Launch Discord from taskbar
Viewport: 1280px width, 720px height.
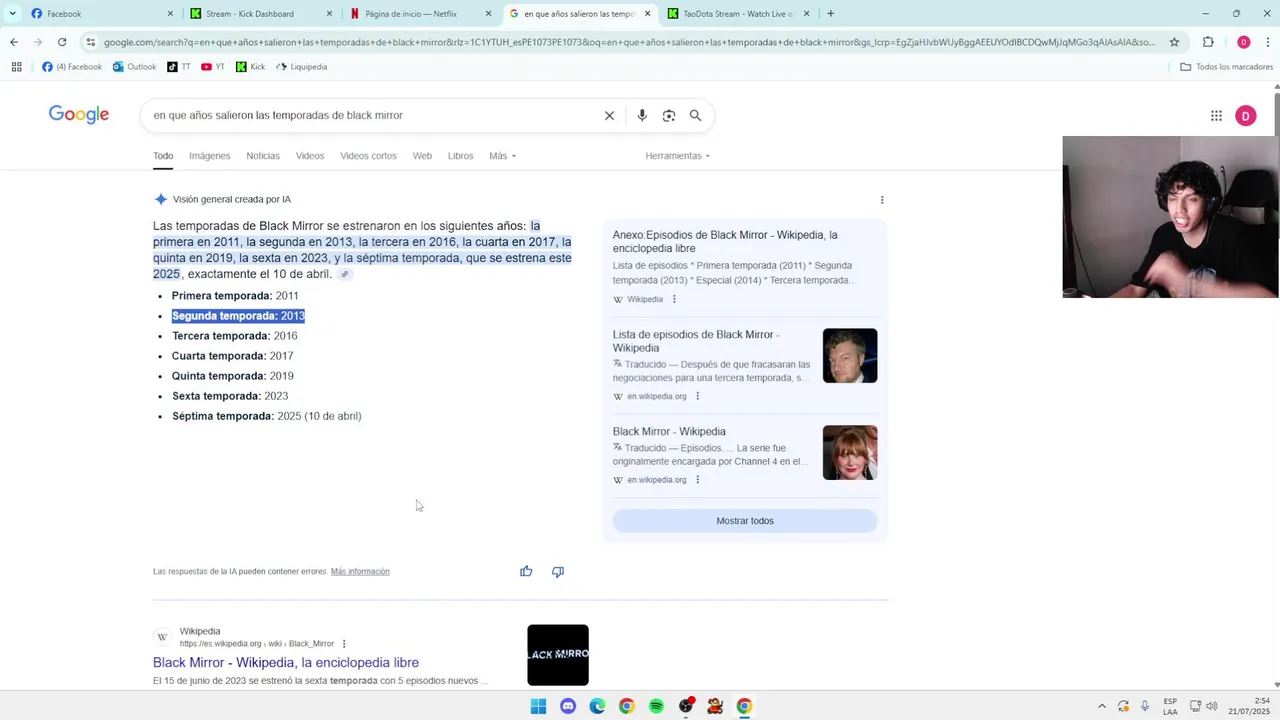568,706
